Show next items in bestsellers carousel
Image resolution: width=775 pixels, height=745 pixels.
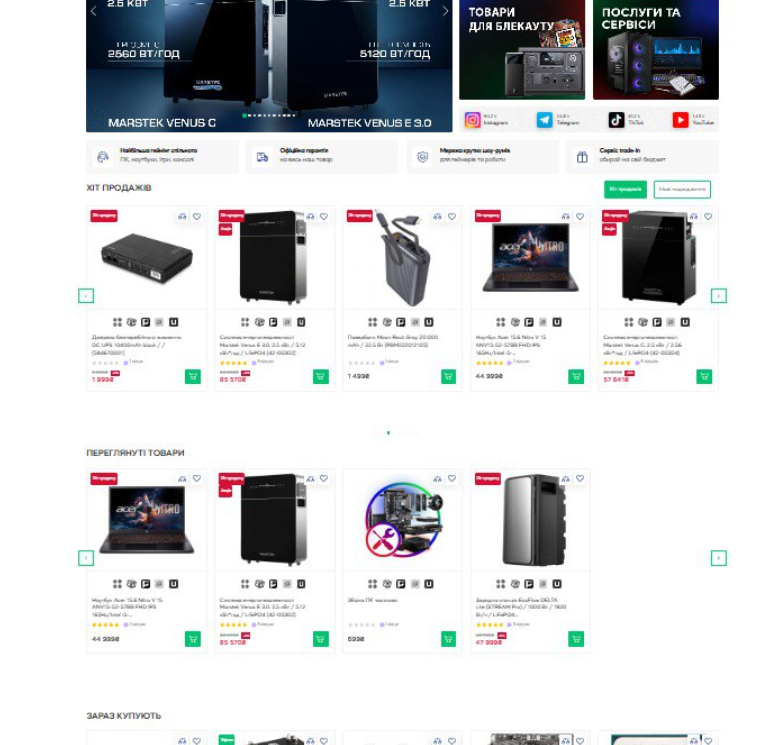click(x=719, y=296)
